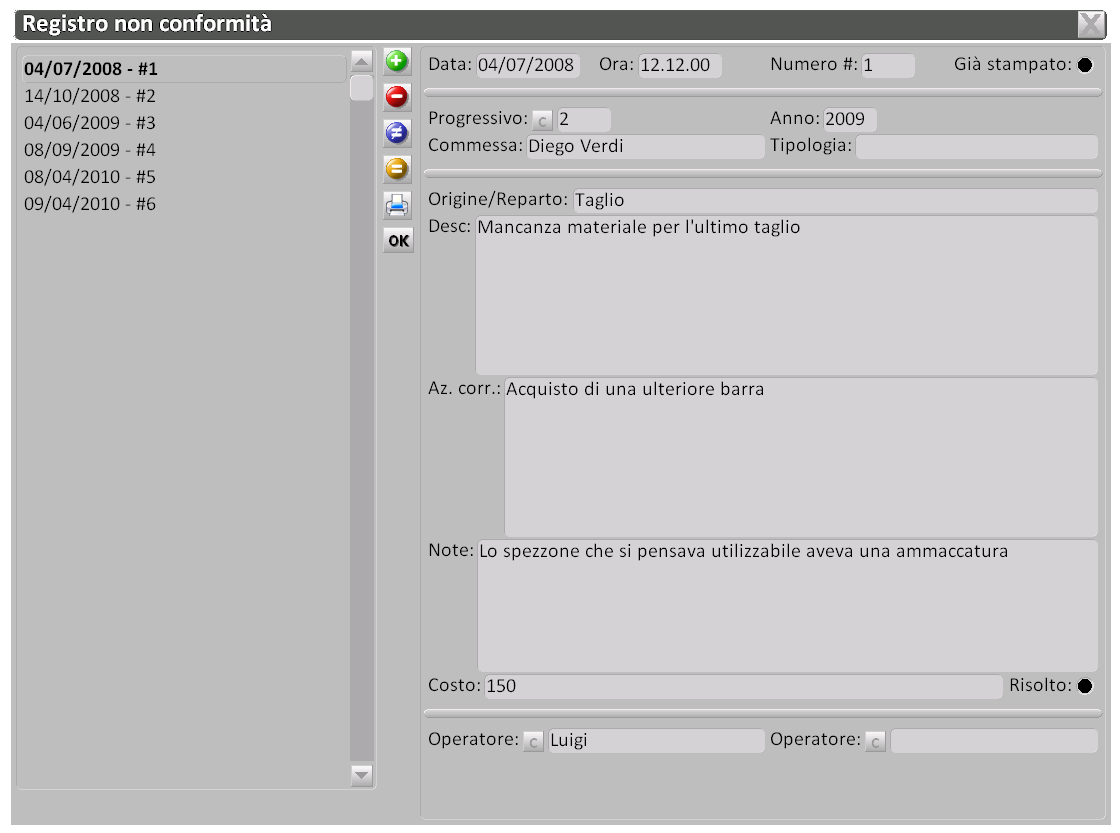The image size is (1120, 833).
Task: Click the green plus add record icon
Action: click(x=397, y=62)
